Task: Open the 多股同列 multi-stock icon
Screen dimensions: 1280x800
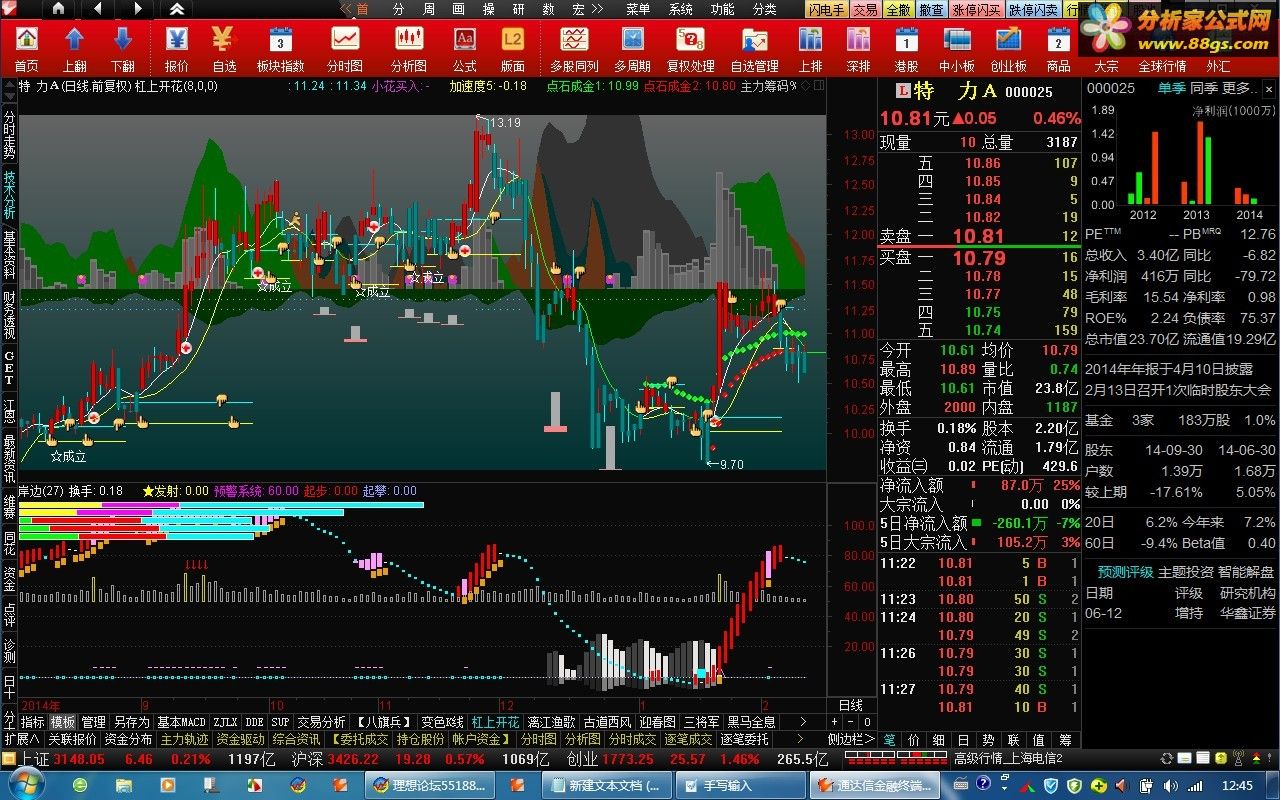Action: point(574,48)
